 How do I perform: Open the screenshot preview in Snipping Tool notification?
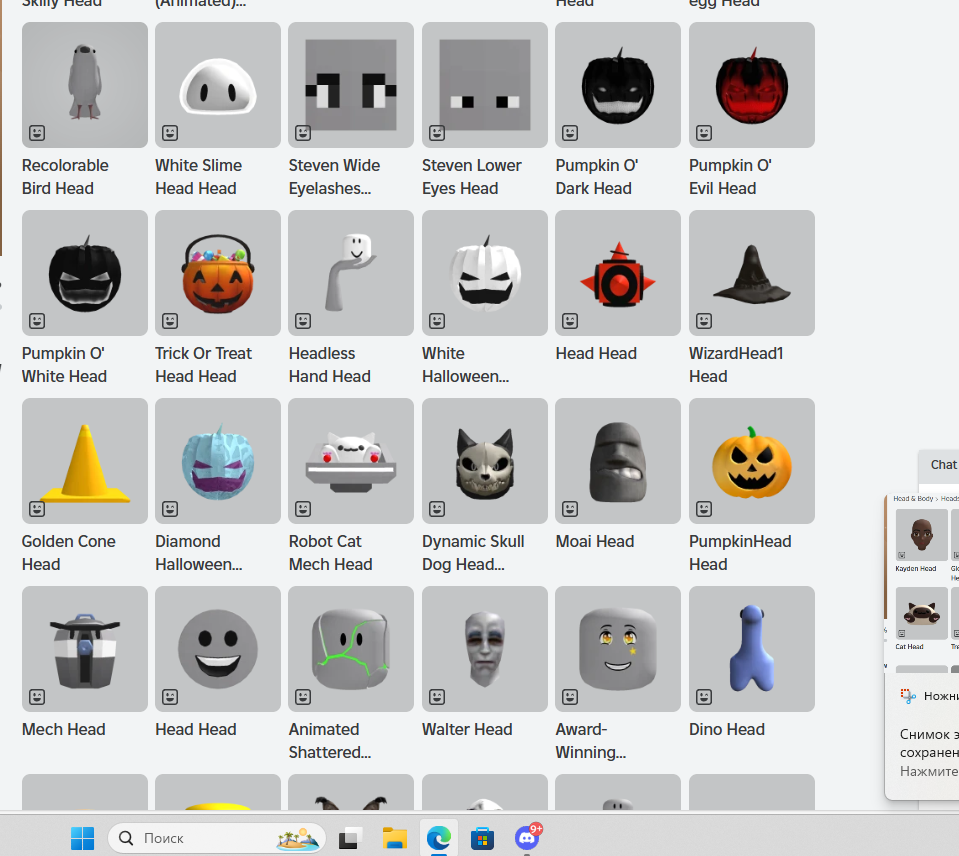(x=922, y=583)
